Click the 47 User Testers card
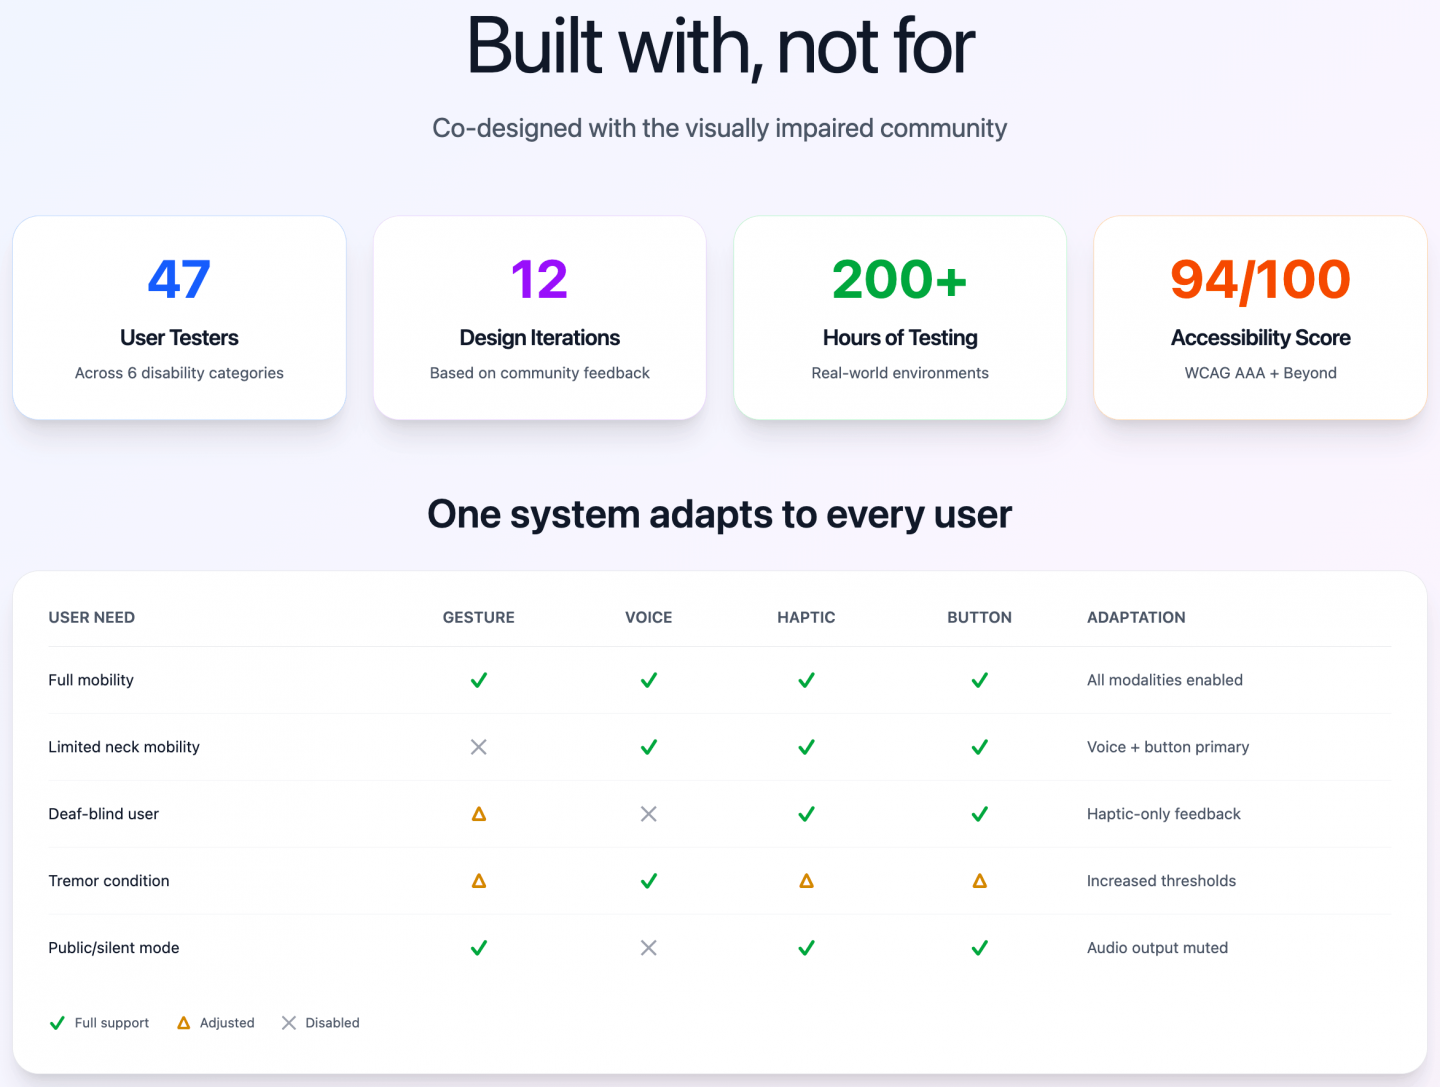Viewport: 1440px width, 1087px height. click(180, 318)
